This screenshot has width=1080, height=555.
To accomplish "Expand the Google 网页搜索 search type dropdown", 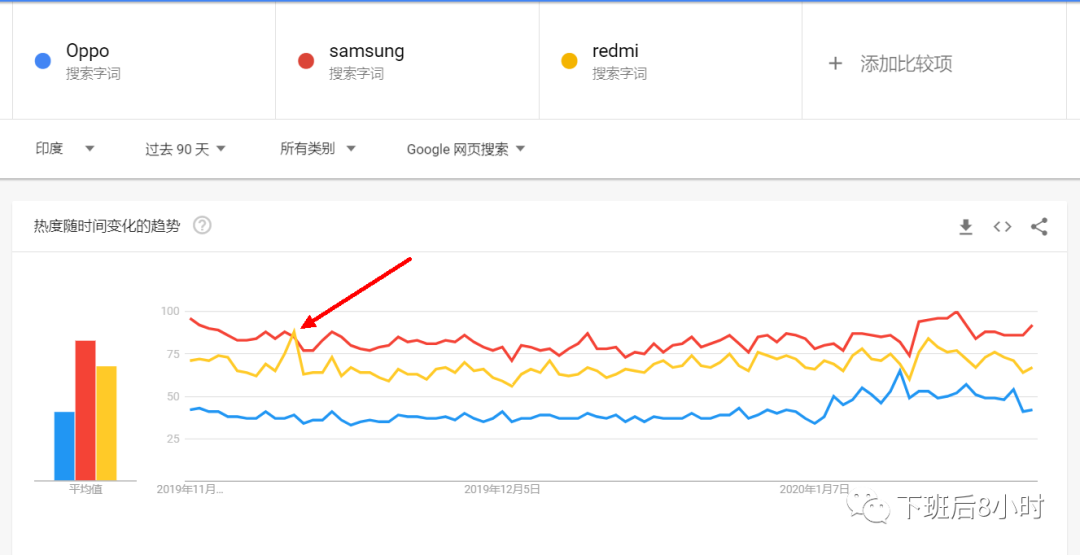I will point(466,149).
